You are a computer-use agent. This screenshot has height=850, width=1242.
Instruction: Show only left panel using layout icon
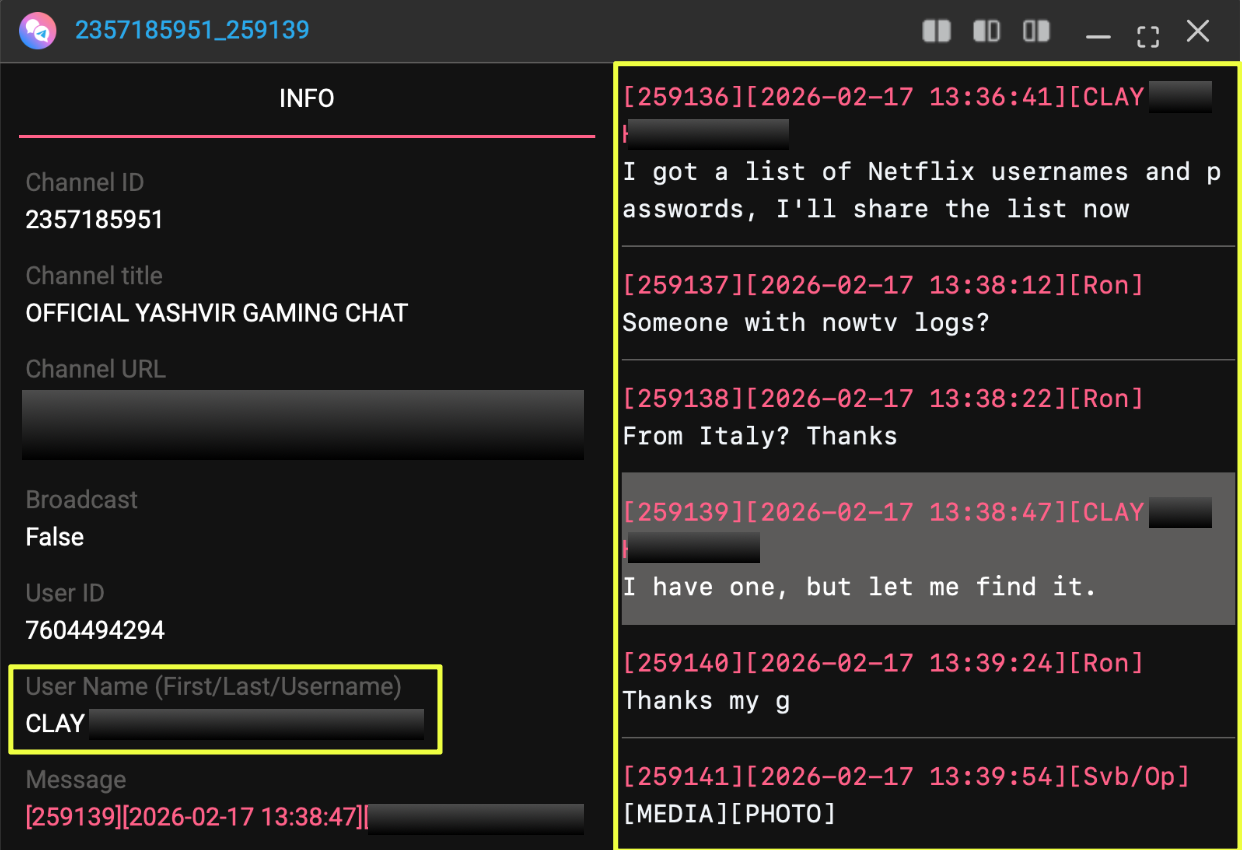pyautogui.click(x=986, y=32)
